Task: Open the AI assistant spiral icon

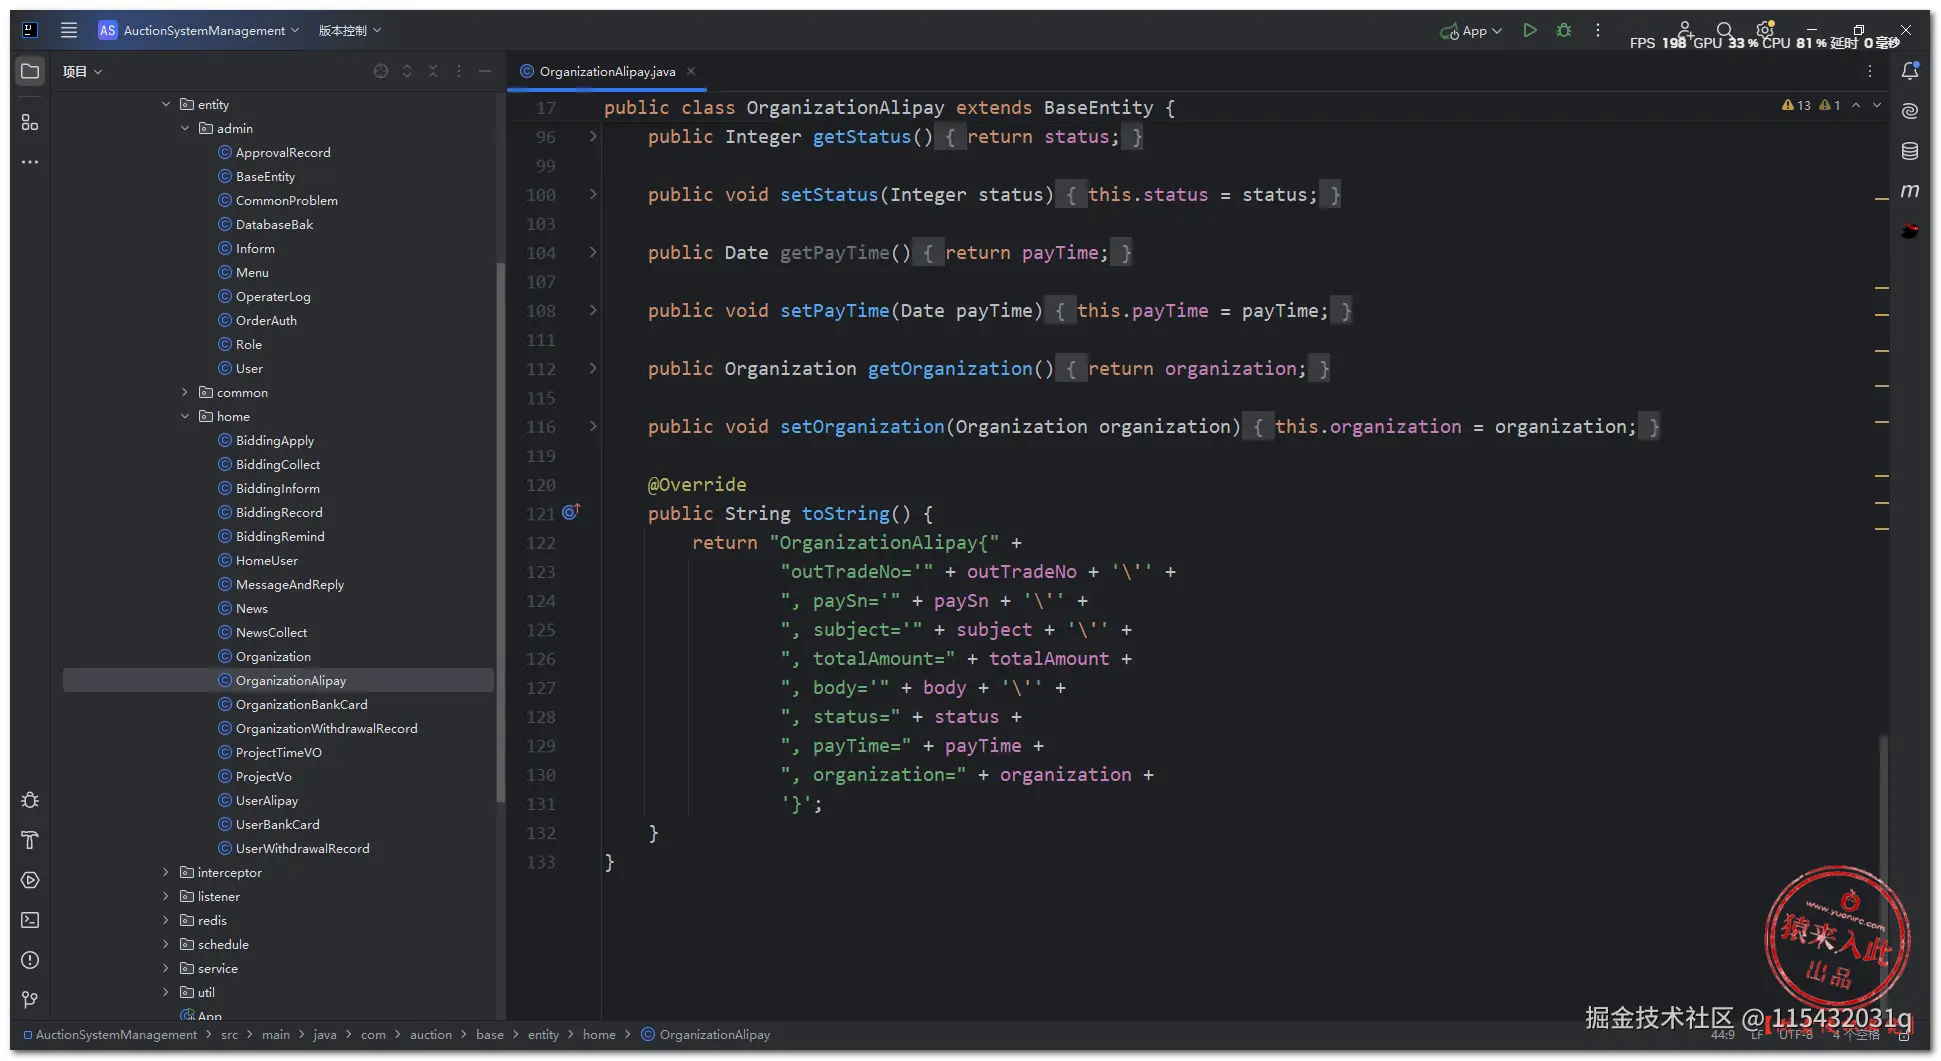Action: [x=1910, y=111]
